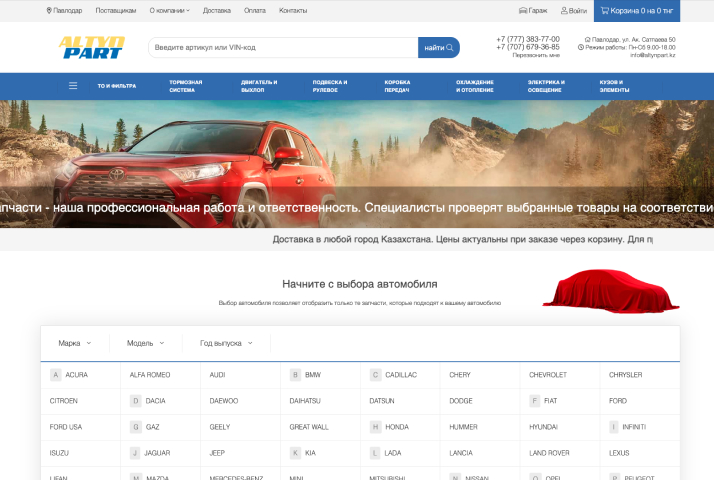Open the Кузов и элементы category
The height and width of the screenshot is (480, 714).
pos(614,86)
